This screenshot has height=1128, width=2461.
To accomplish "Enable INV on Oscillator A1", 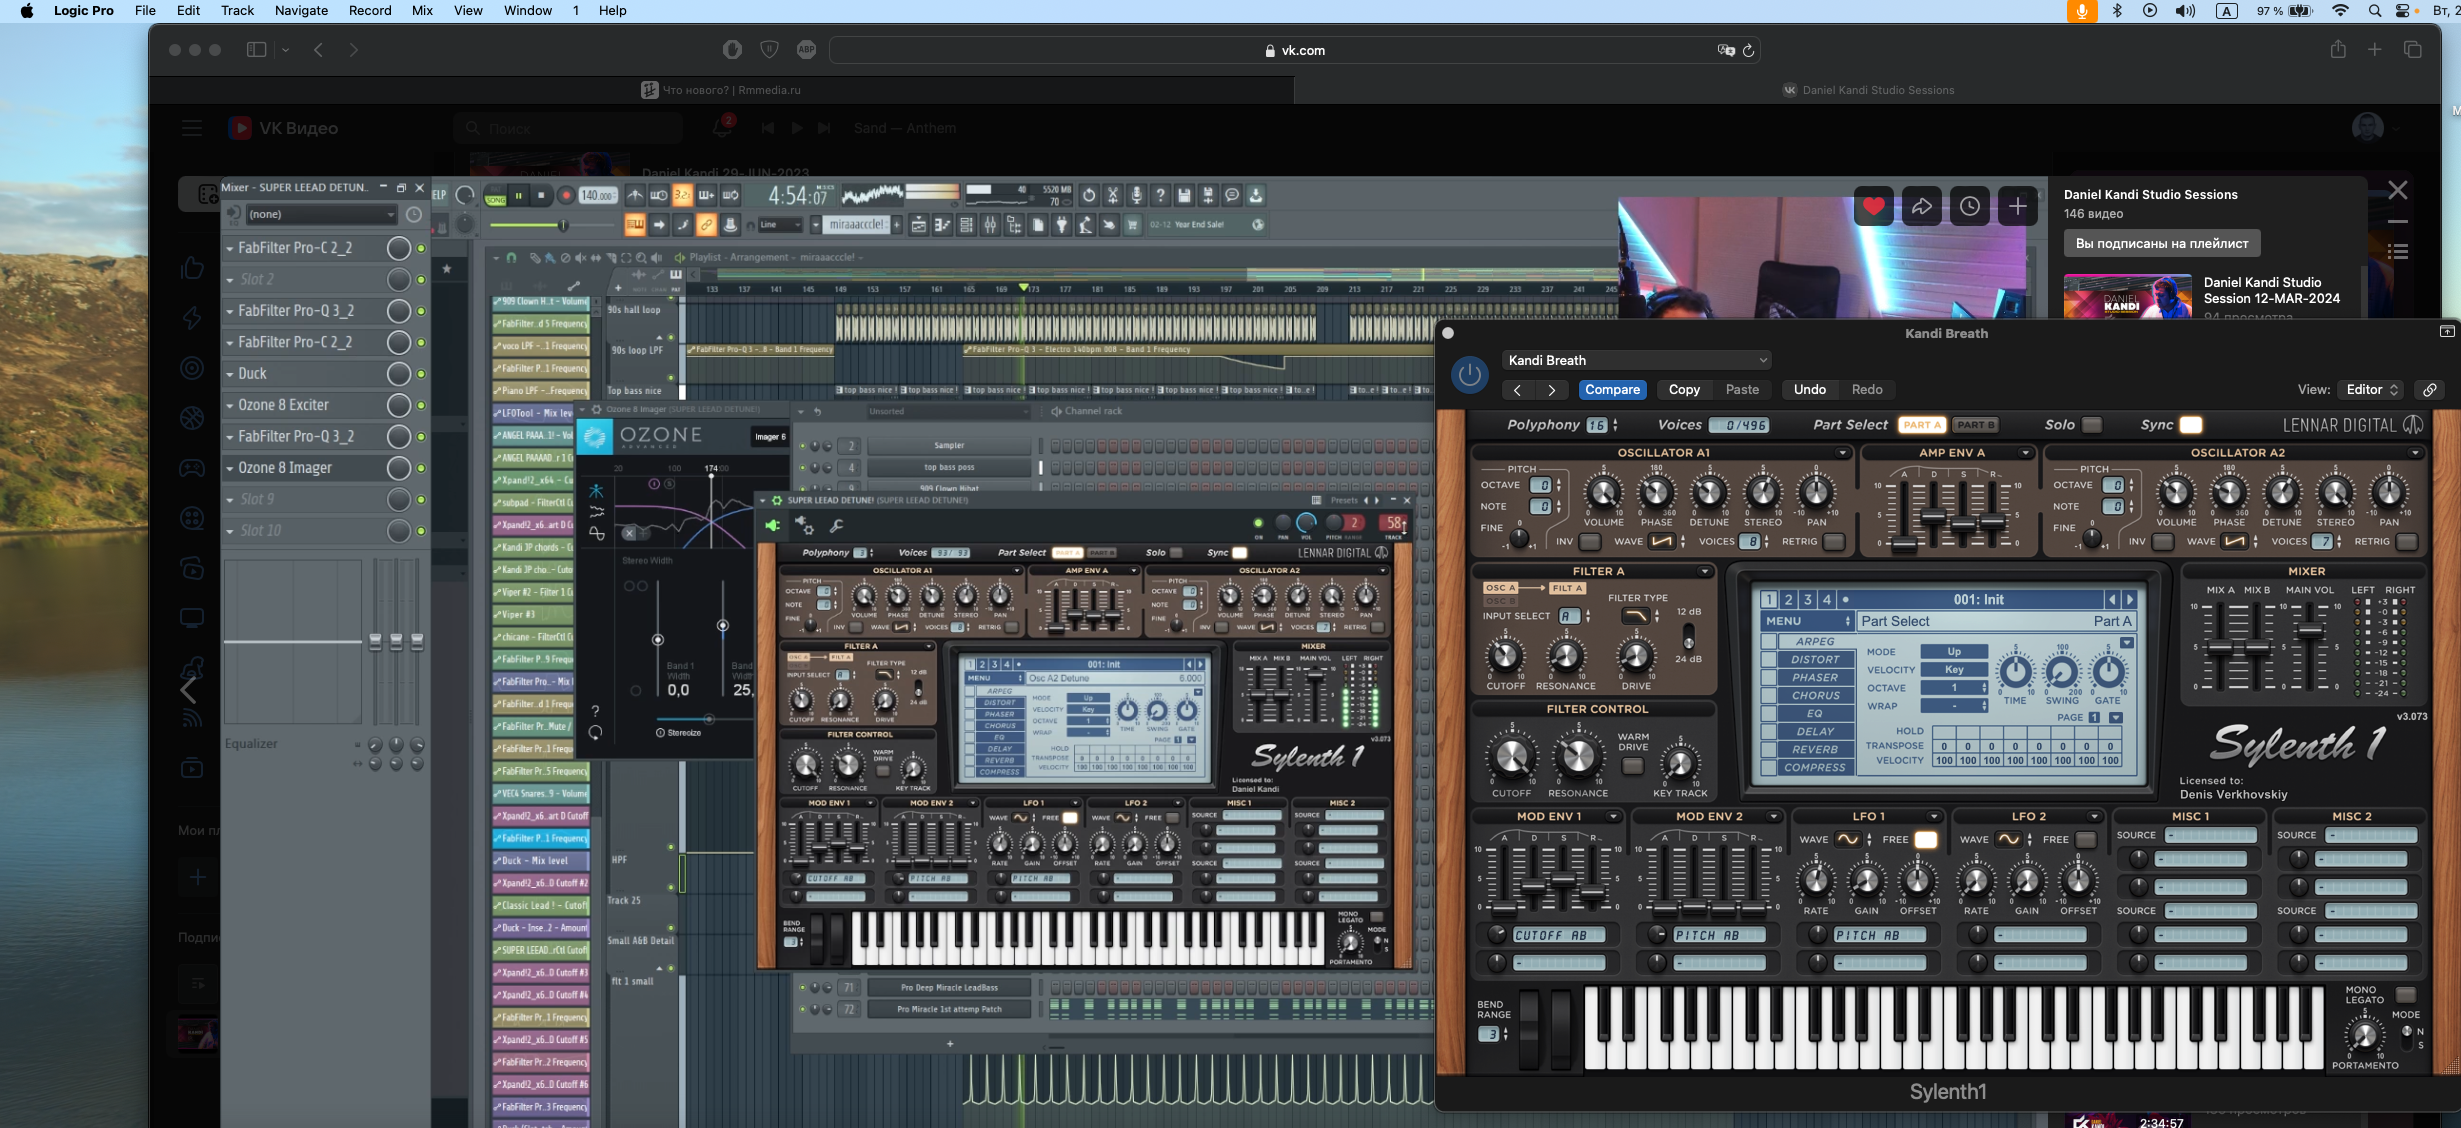I will click(x=1589, y=542).
